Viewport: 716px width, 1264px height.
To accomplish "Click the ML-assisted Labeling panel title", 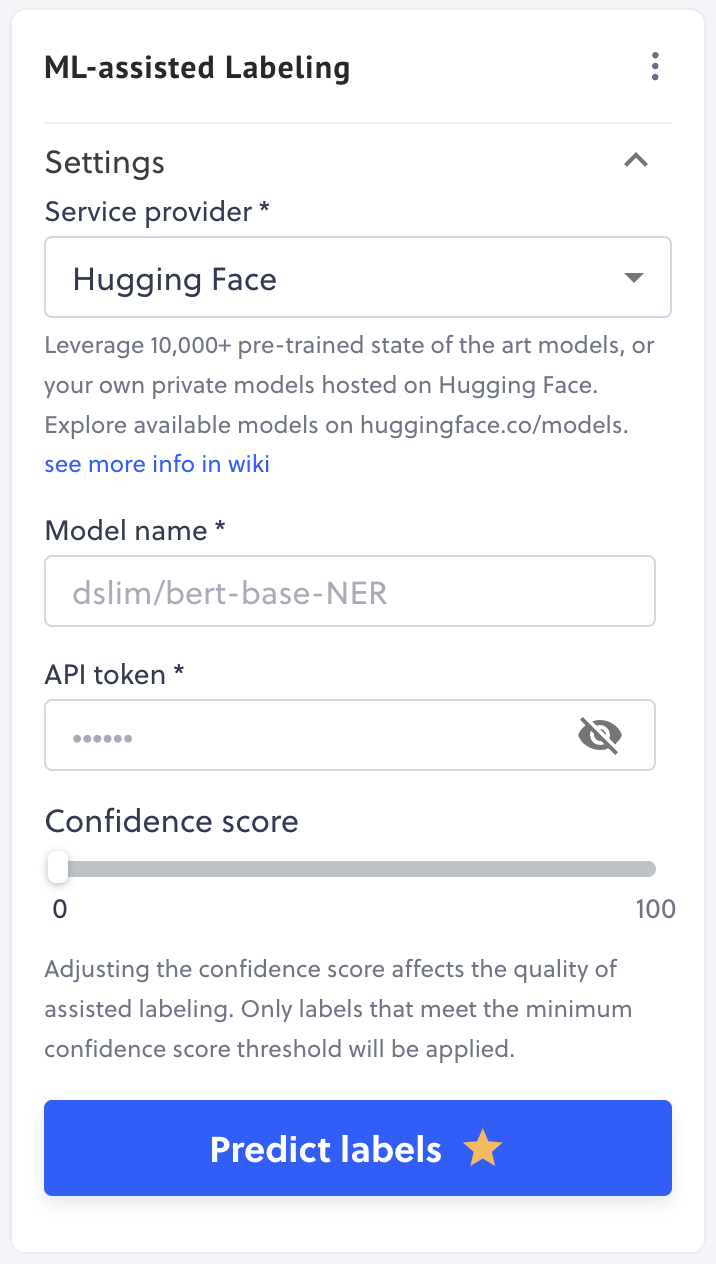I will point(197,69).
